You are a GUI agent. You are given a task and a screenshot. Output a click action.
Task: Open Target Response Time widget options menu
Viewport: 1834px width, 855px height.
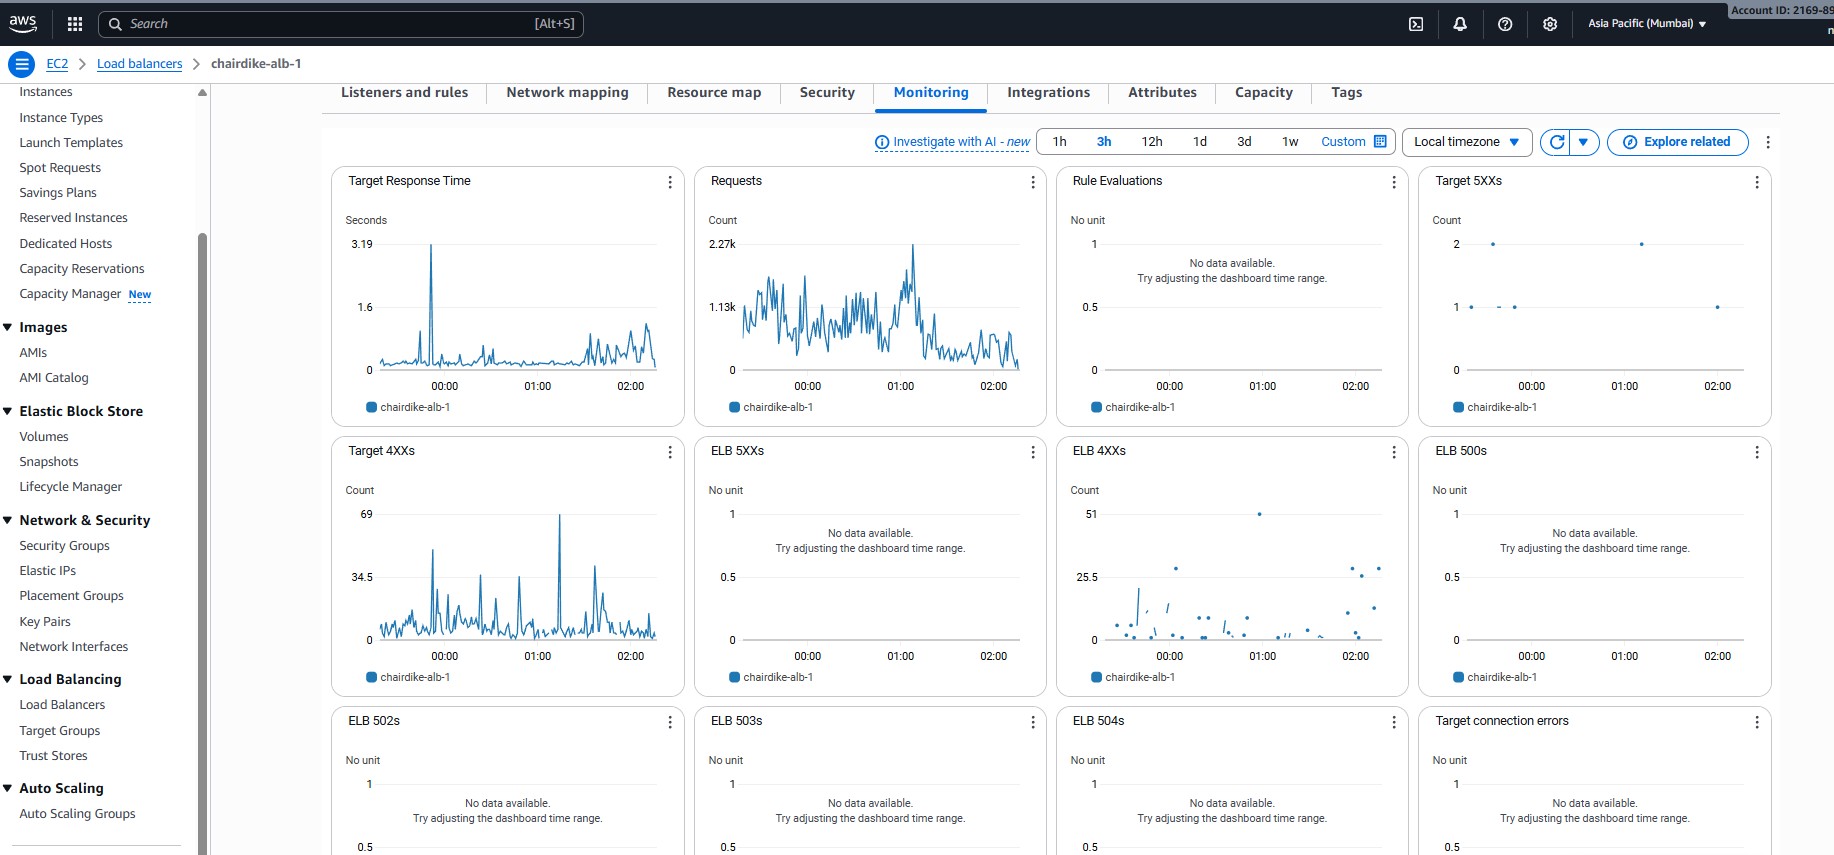670,182
